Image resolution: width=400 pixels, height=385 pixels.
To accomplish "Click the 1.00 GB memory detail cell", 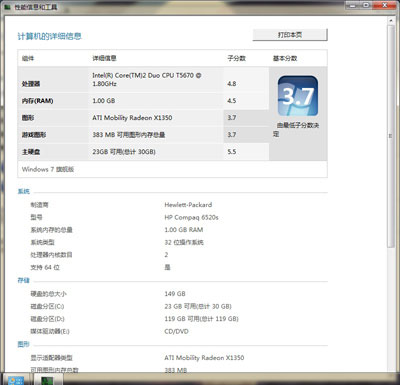I will tap(104, 101).
